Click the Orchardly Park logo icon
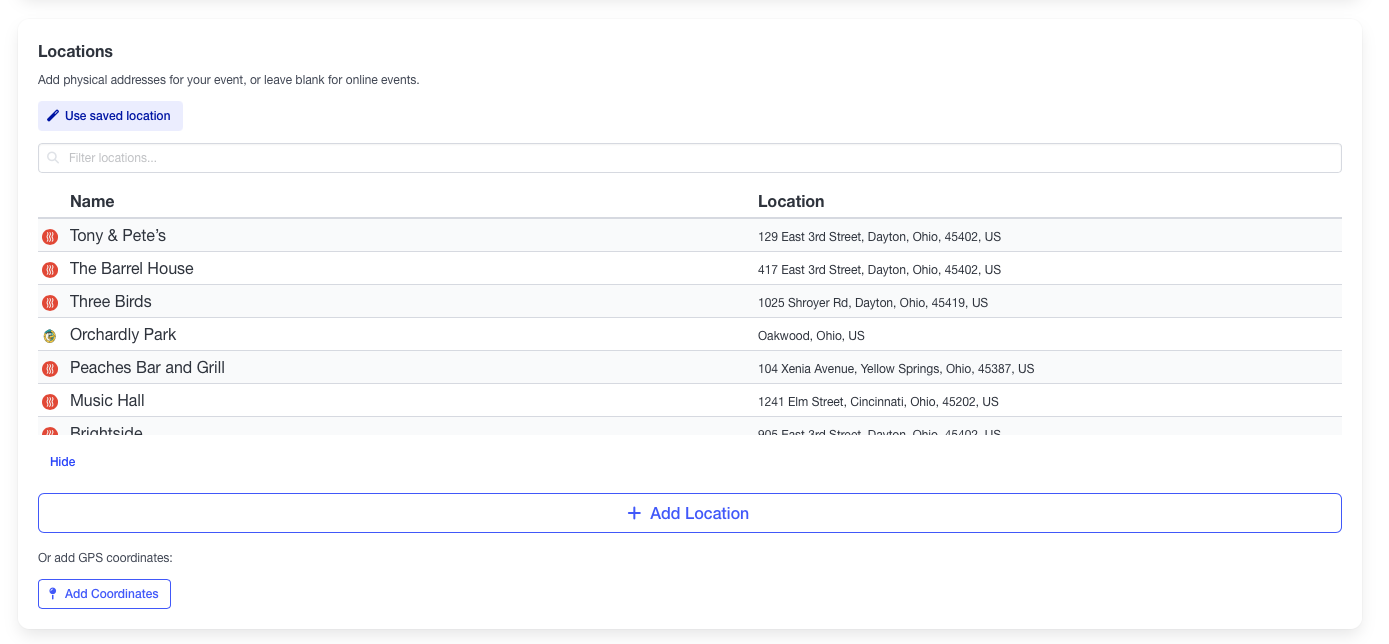Image resolution: width=1389 pixels, height=644 pixels. tap(50, 336)
